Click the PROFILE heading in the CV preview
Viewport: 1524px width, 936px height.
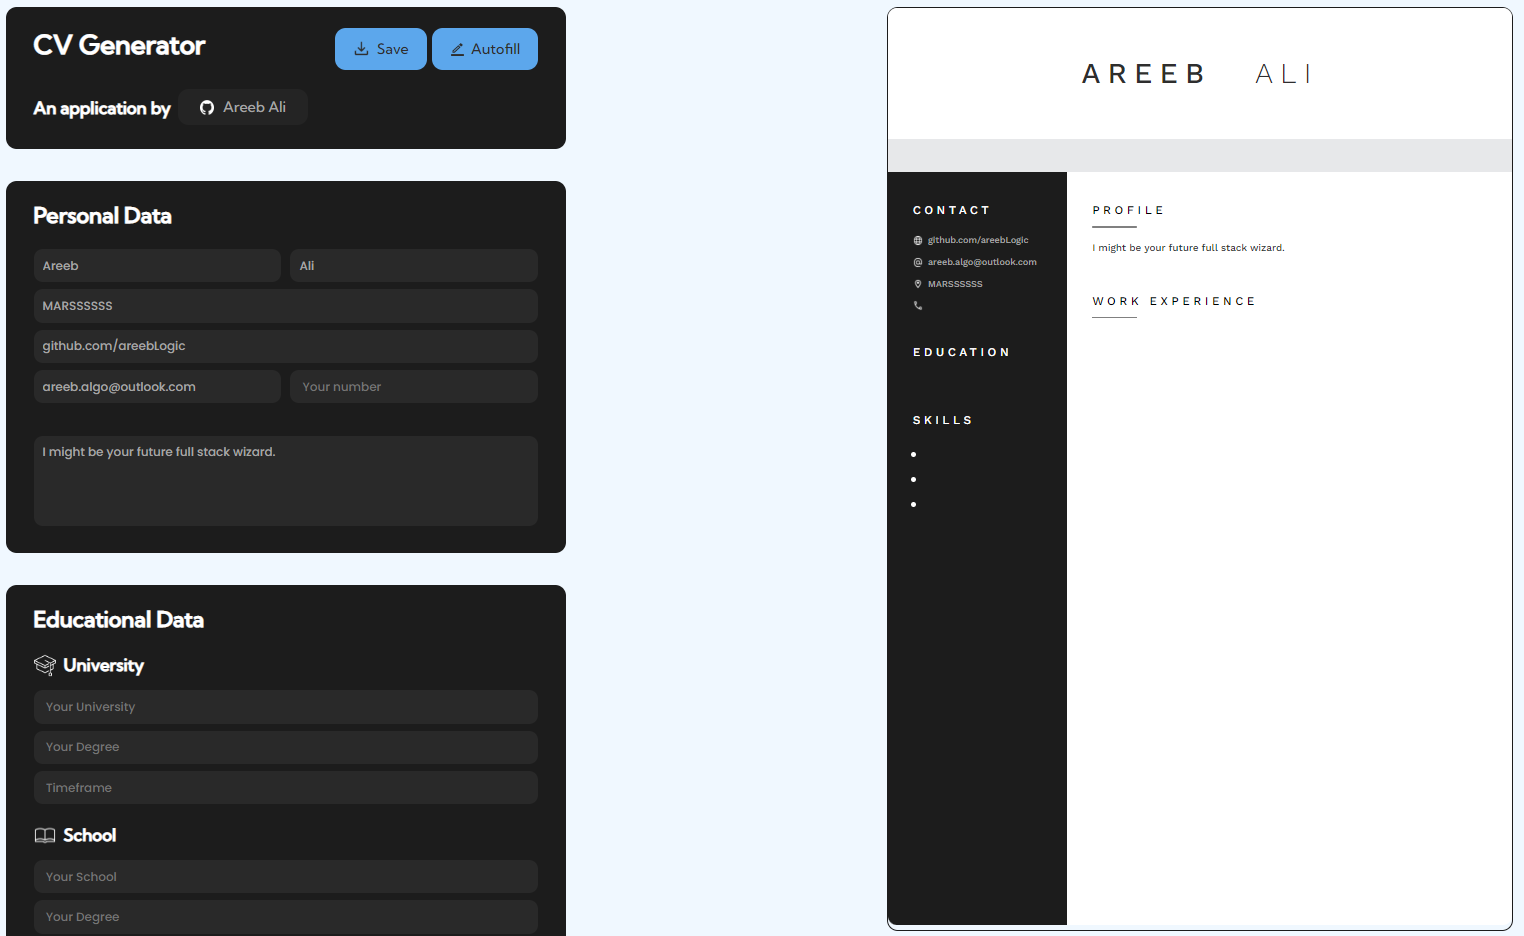coord(1128,210)
